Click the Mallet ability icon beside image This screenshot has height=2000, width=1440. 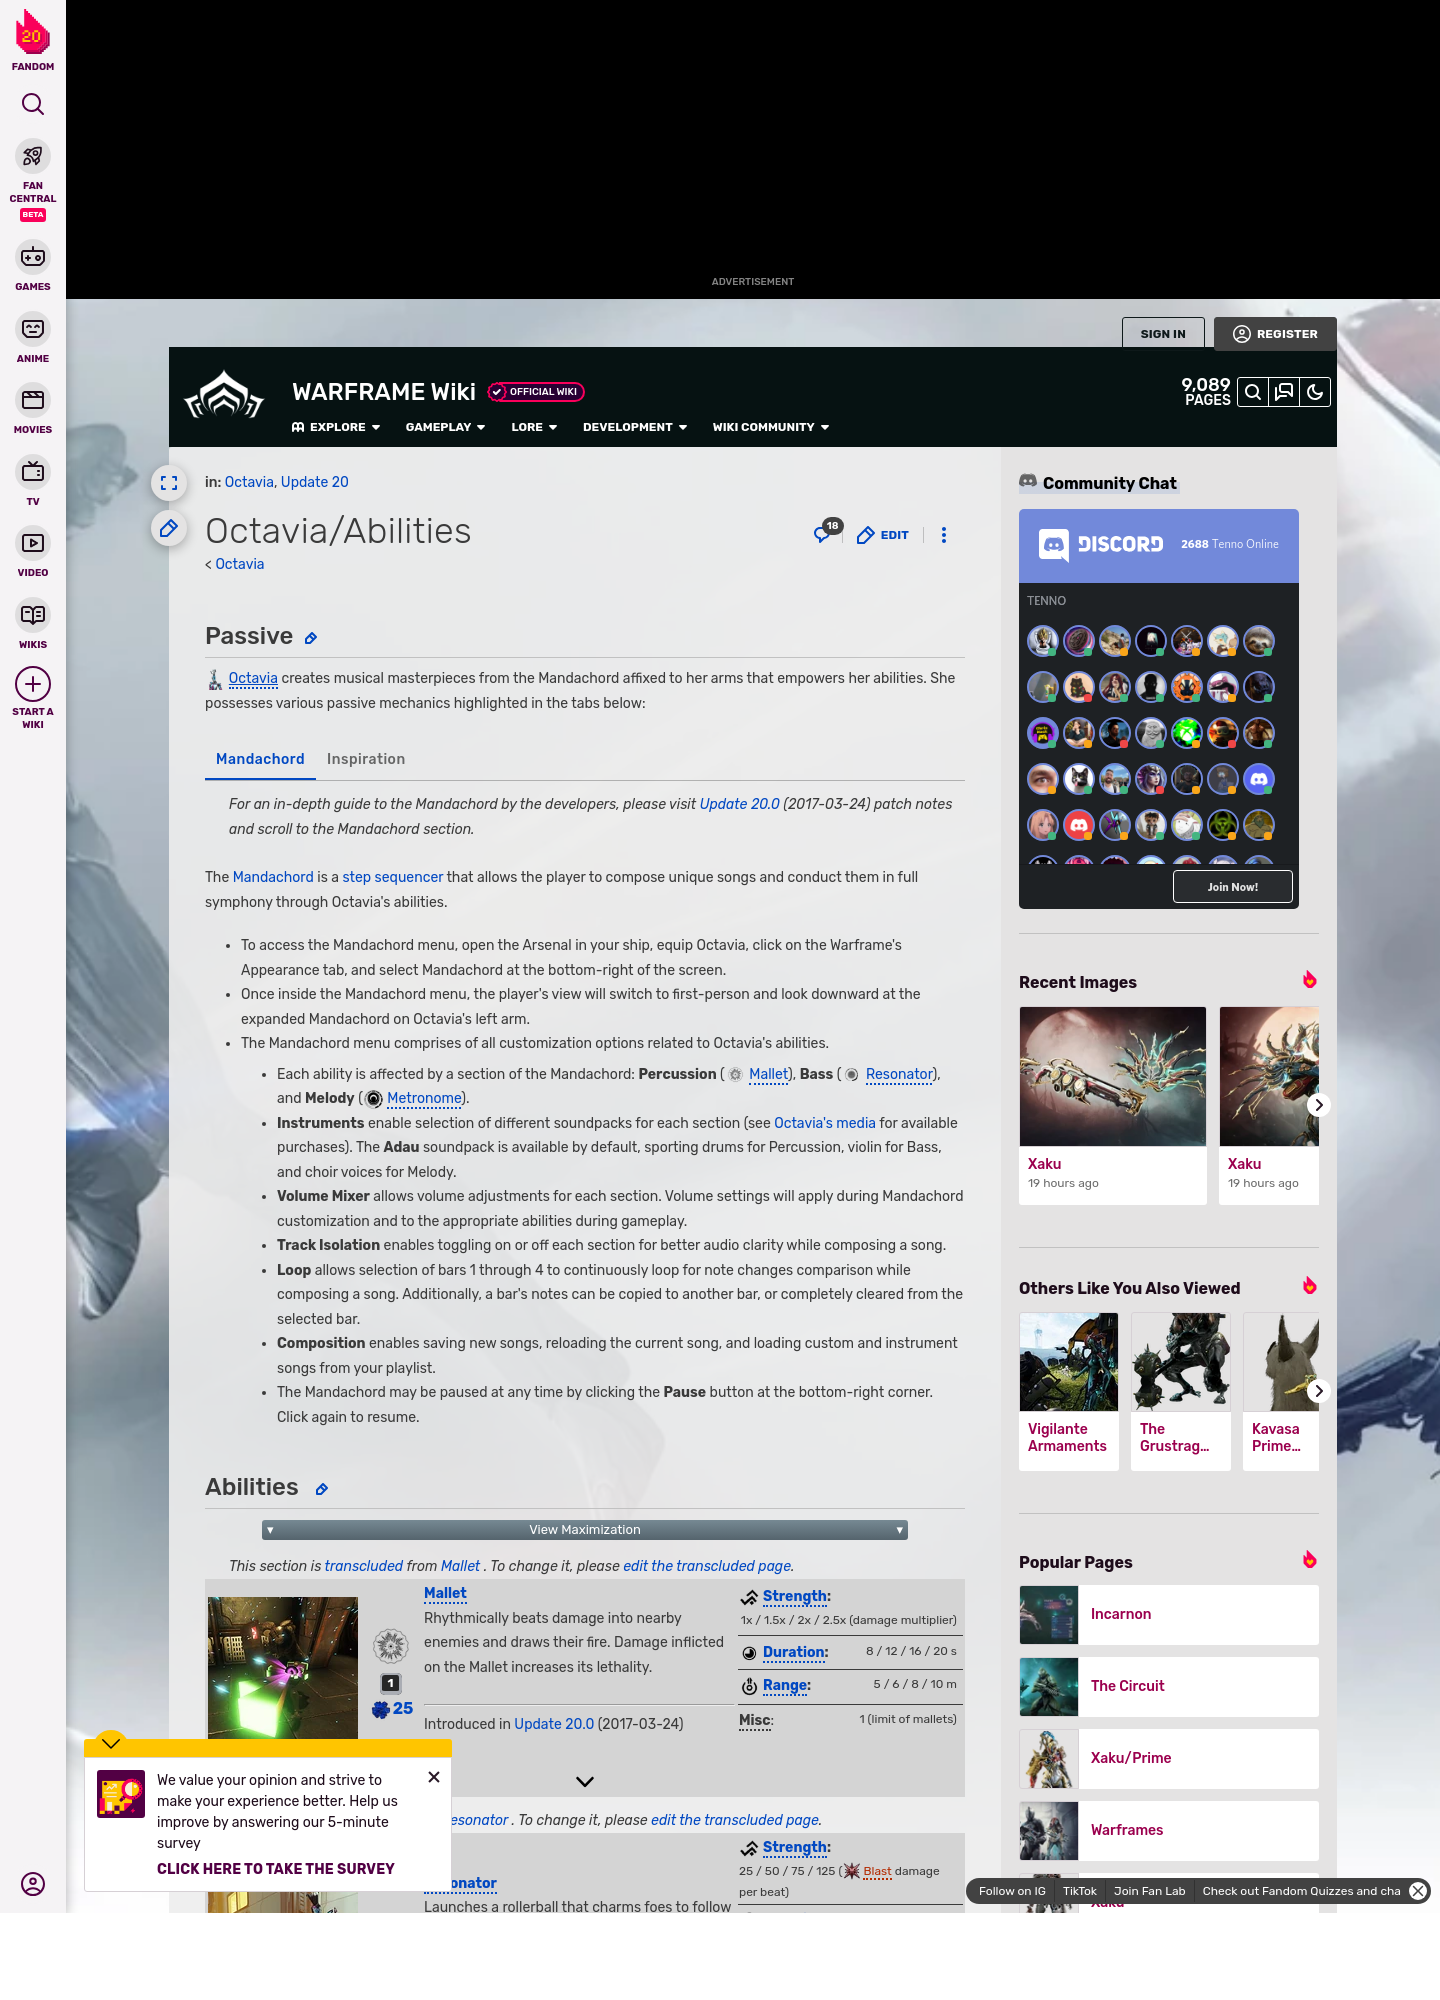point(391,1645)
